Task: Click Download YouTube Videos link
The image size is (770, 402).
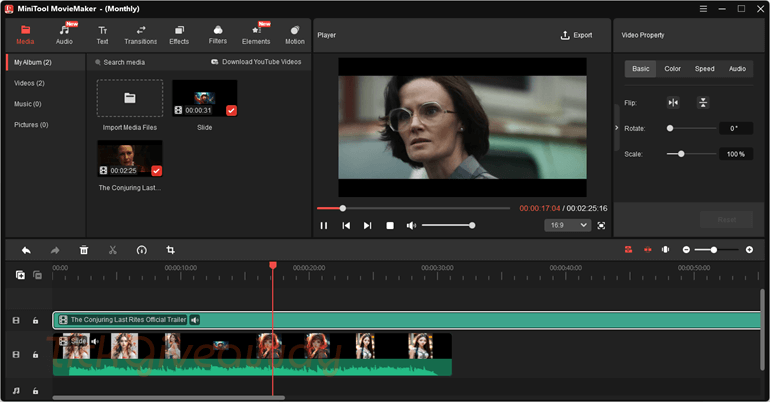Action: (x=256, y=62)
